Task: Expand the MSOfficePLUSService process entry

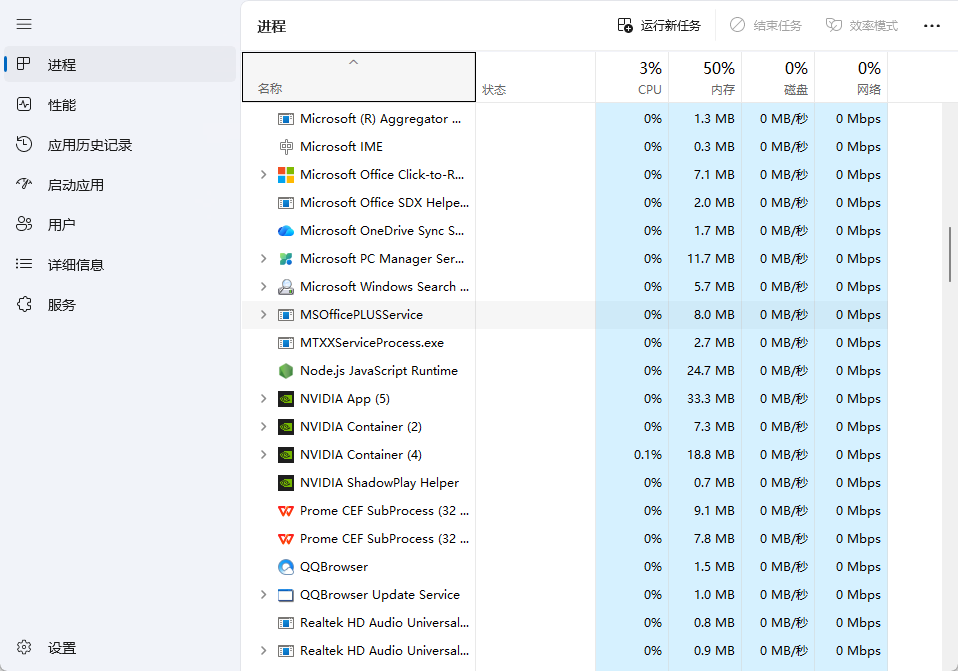Action: [263, 314]
